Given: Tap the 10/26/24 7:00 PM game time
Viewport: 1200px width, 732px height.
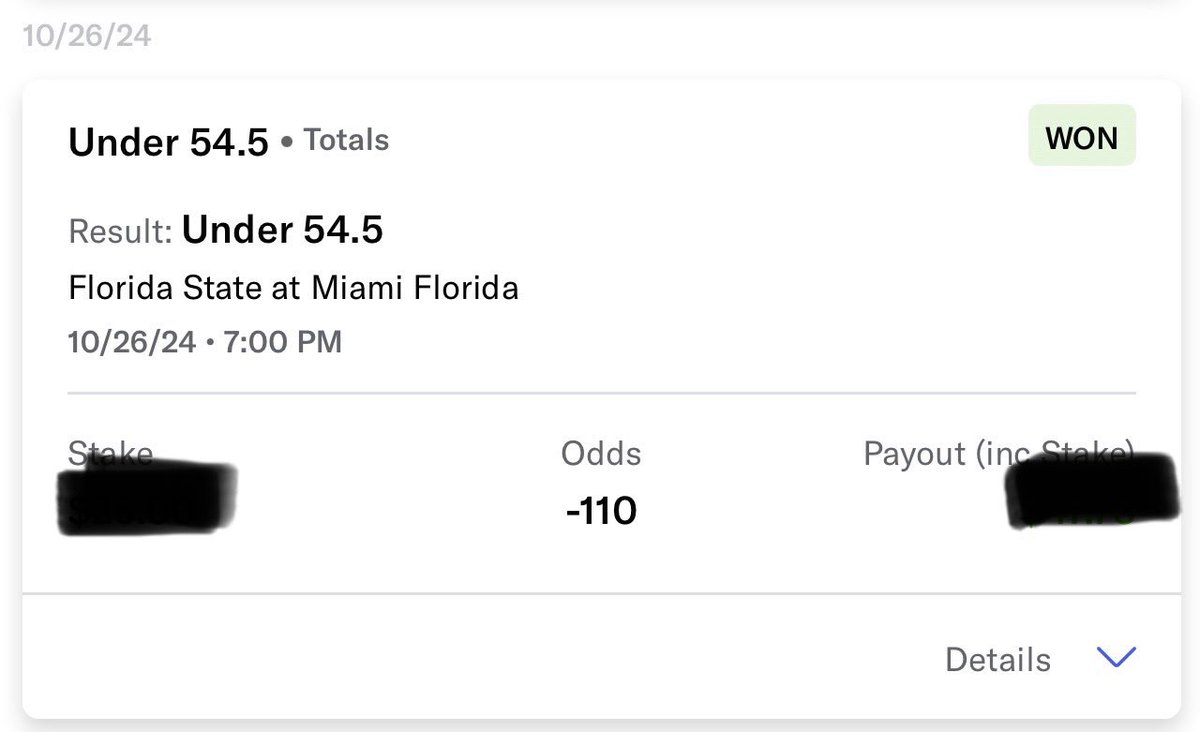Looking at the screenshot, I should [205, 343].
